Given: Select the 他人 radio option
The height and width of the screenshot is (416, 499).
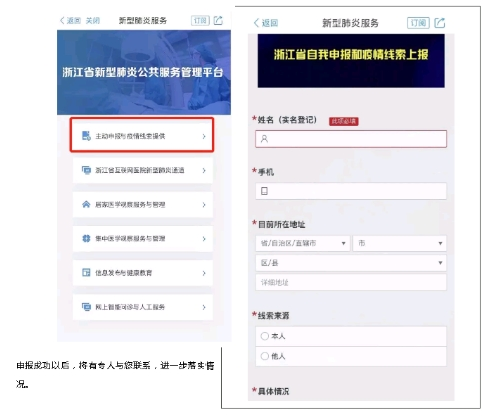Looking at the screenshot, I should pos(265,356).
